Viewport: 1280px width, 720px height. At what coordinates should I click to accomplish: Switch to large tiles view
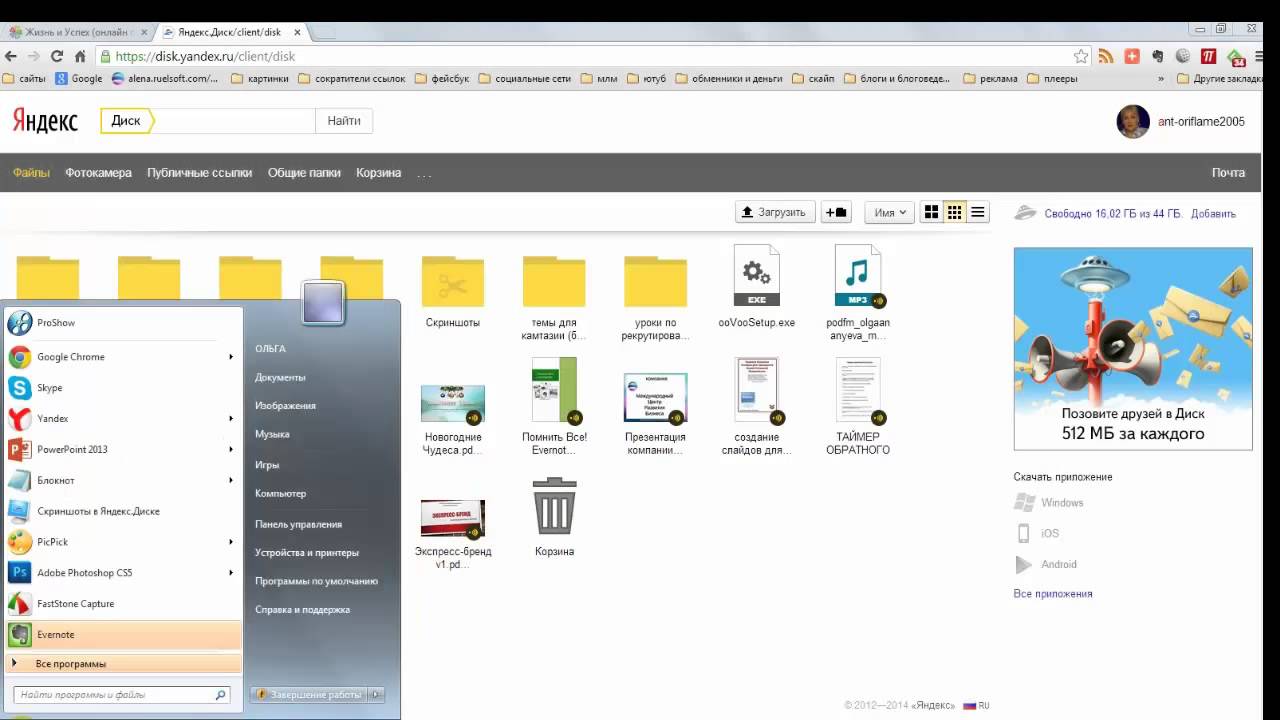[932, 212]
